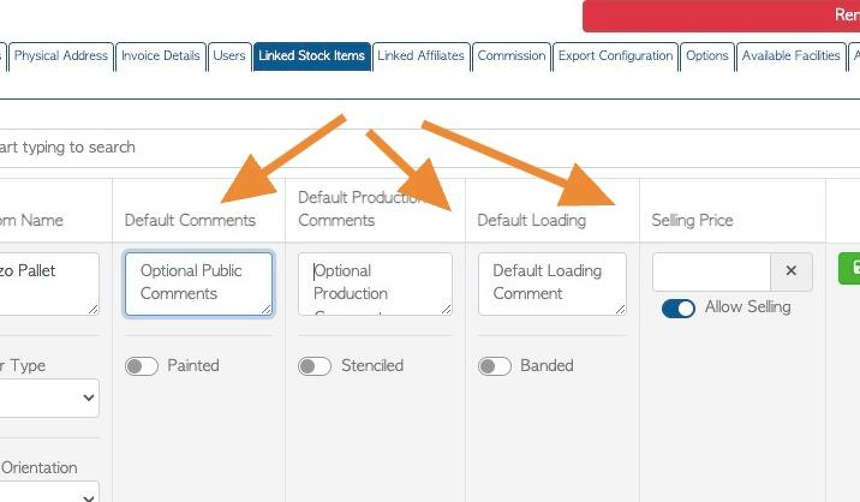Open the Invoice Details tab
The image size is (860, 502).
click(161, 57)
